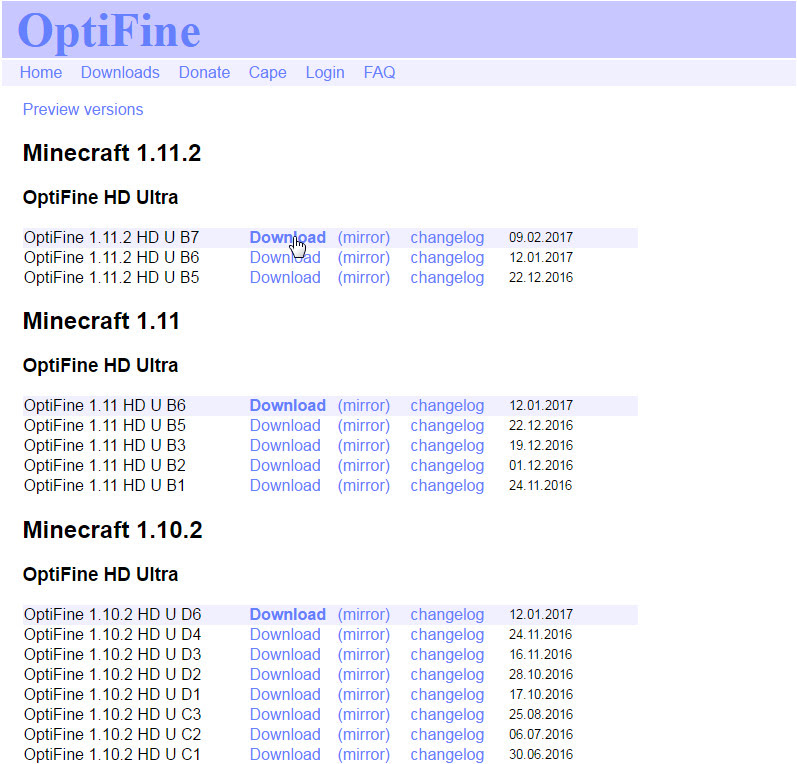Download OptiFine 1.11 HD U B2
Screen dimensions: 797x764
coord(285,465)
